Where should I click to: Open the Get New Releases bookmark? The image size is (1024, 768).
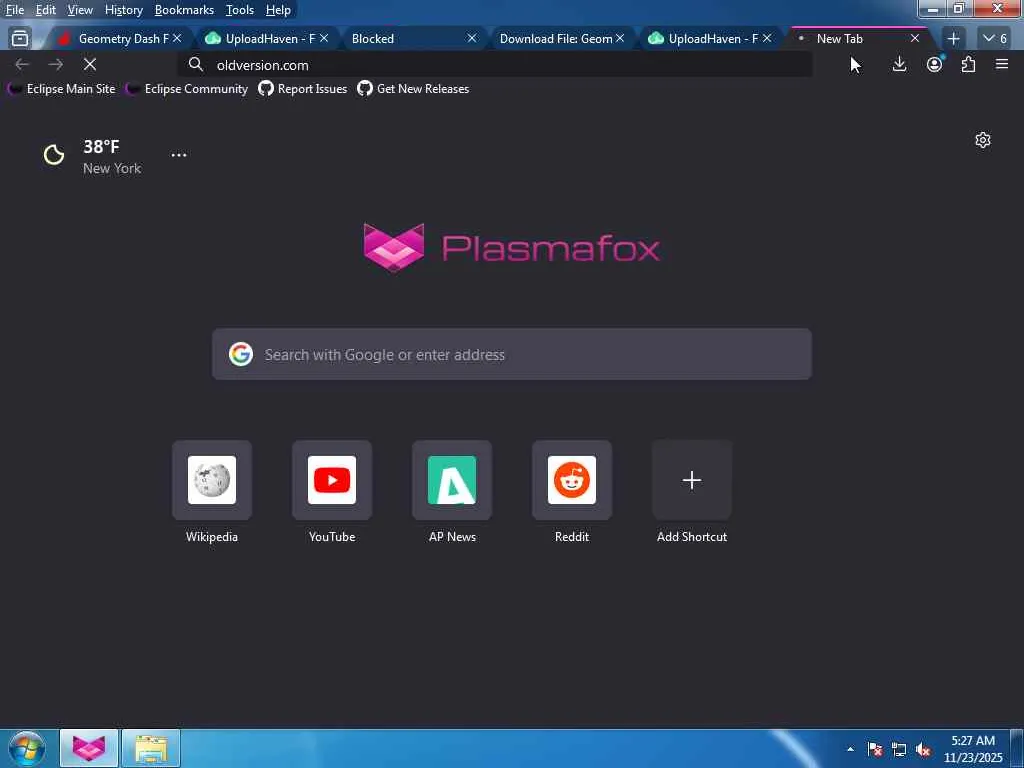click(413, 89)
